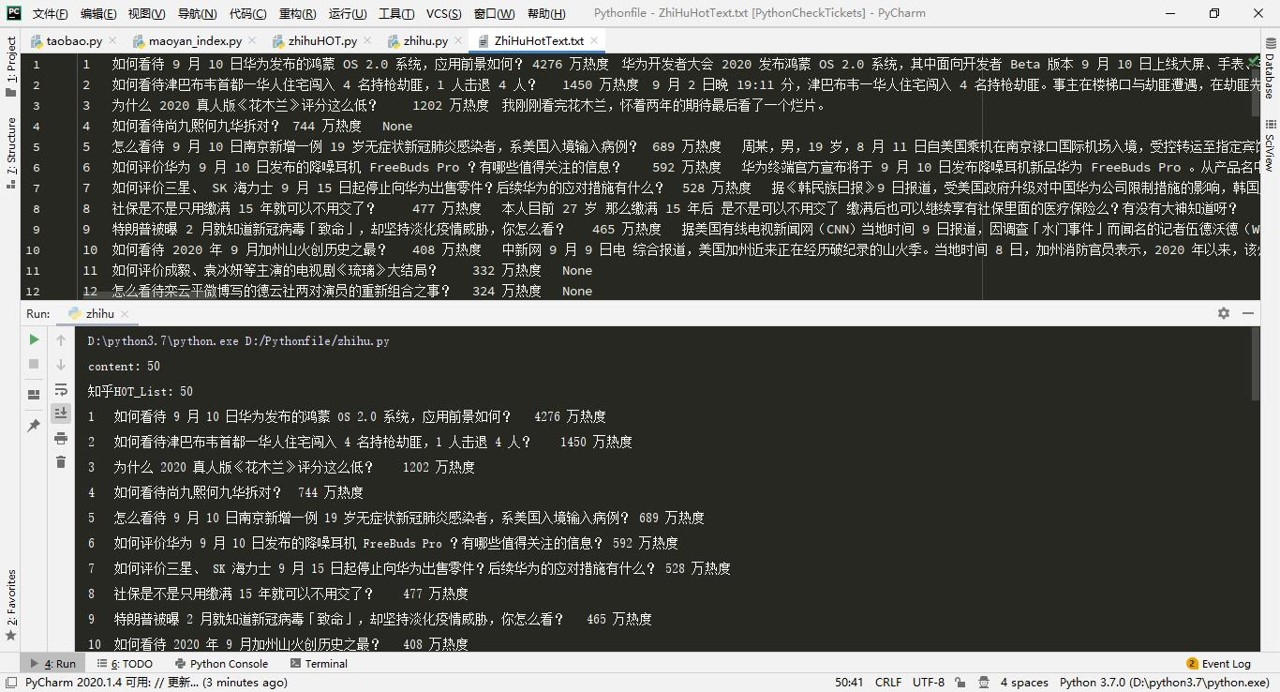Open the 导航(N) menu
1280x692 pixels.
(197, 14)
